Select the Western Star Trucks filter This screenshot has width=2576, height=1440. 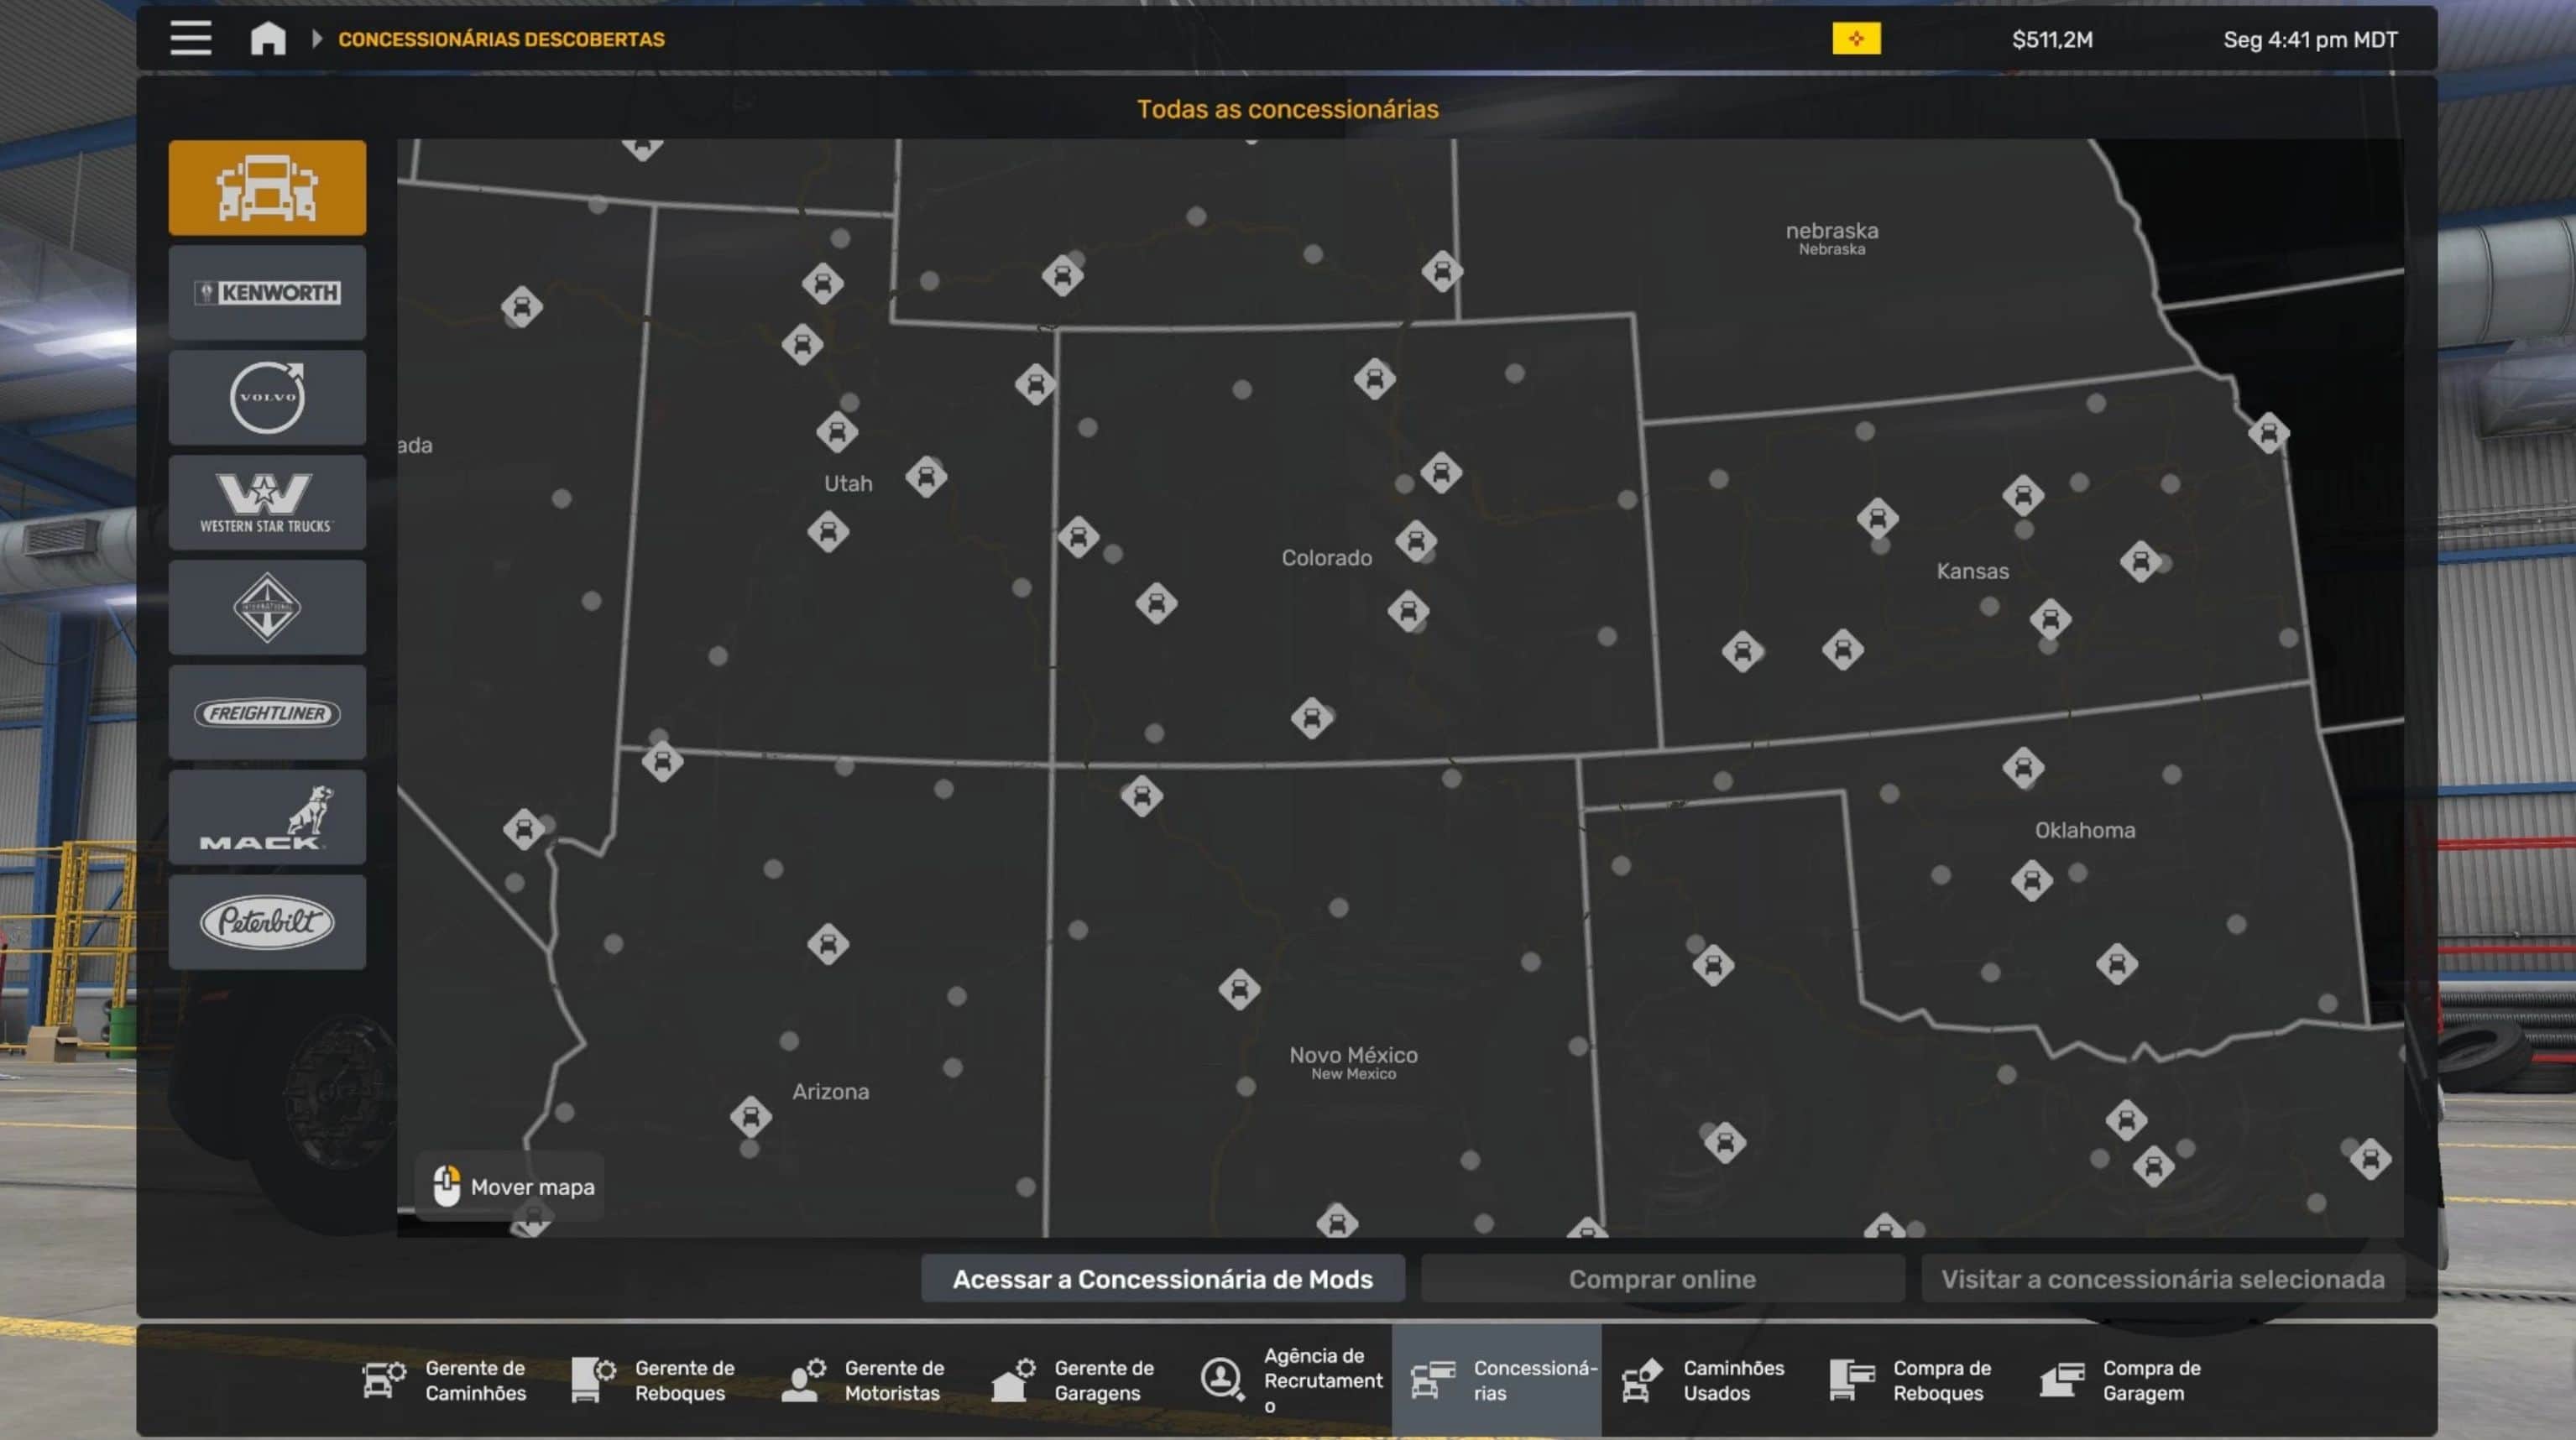267,502
